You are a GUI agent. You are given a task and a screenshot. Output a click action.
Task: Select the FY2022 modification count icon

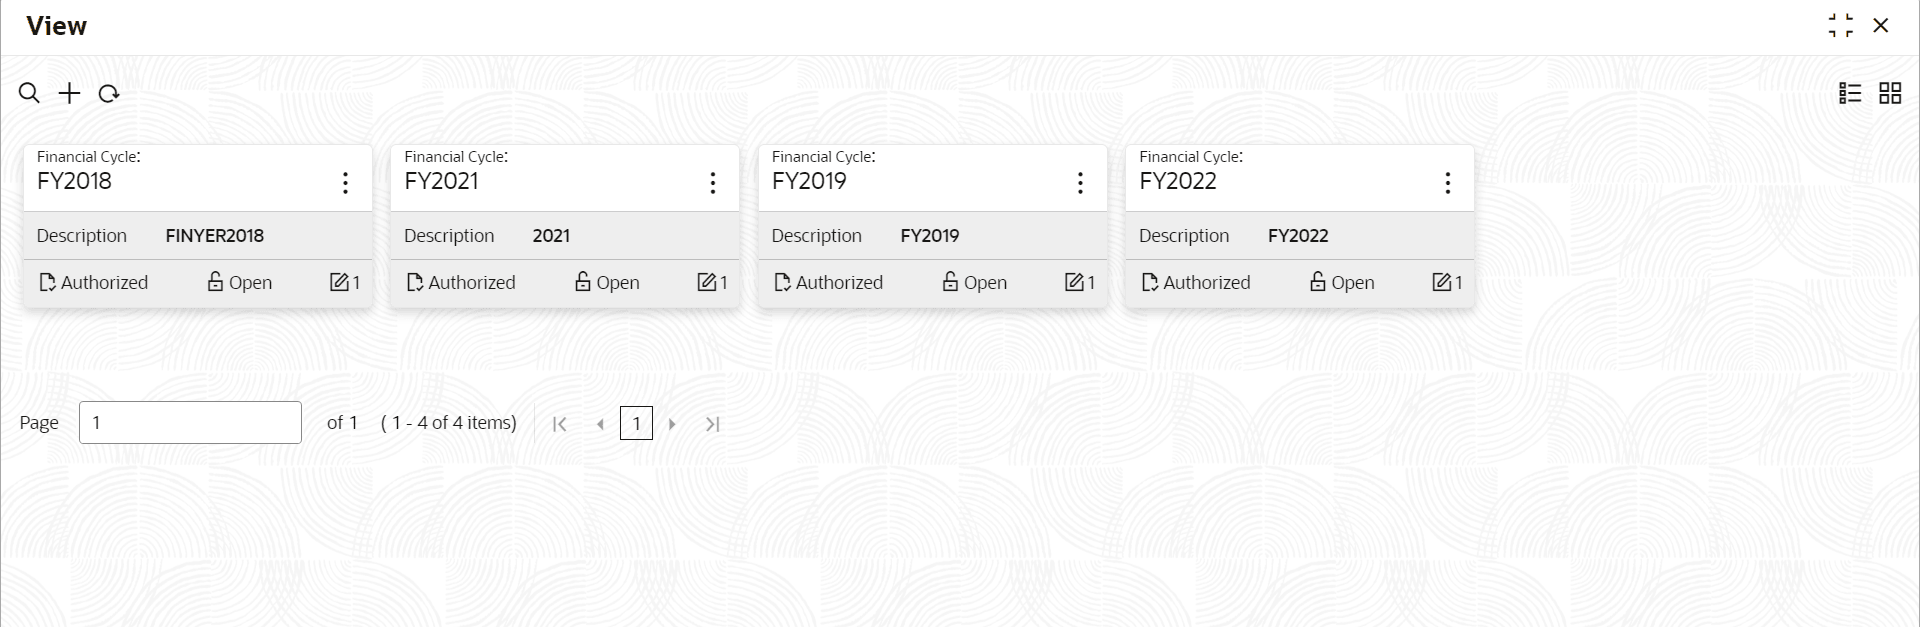point(1441,282)
